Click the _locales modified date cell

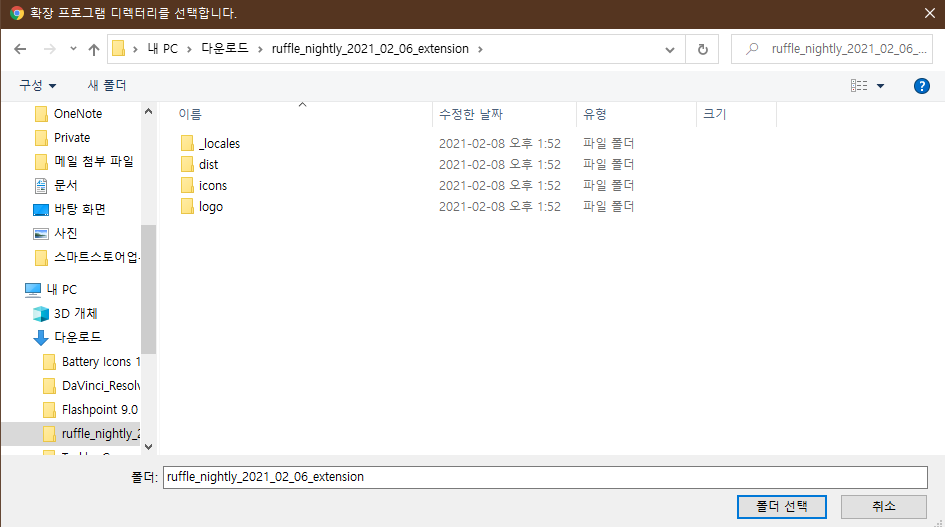[x=500, y=144]
